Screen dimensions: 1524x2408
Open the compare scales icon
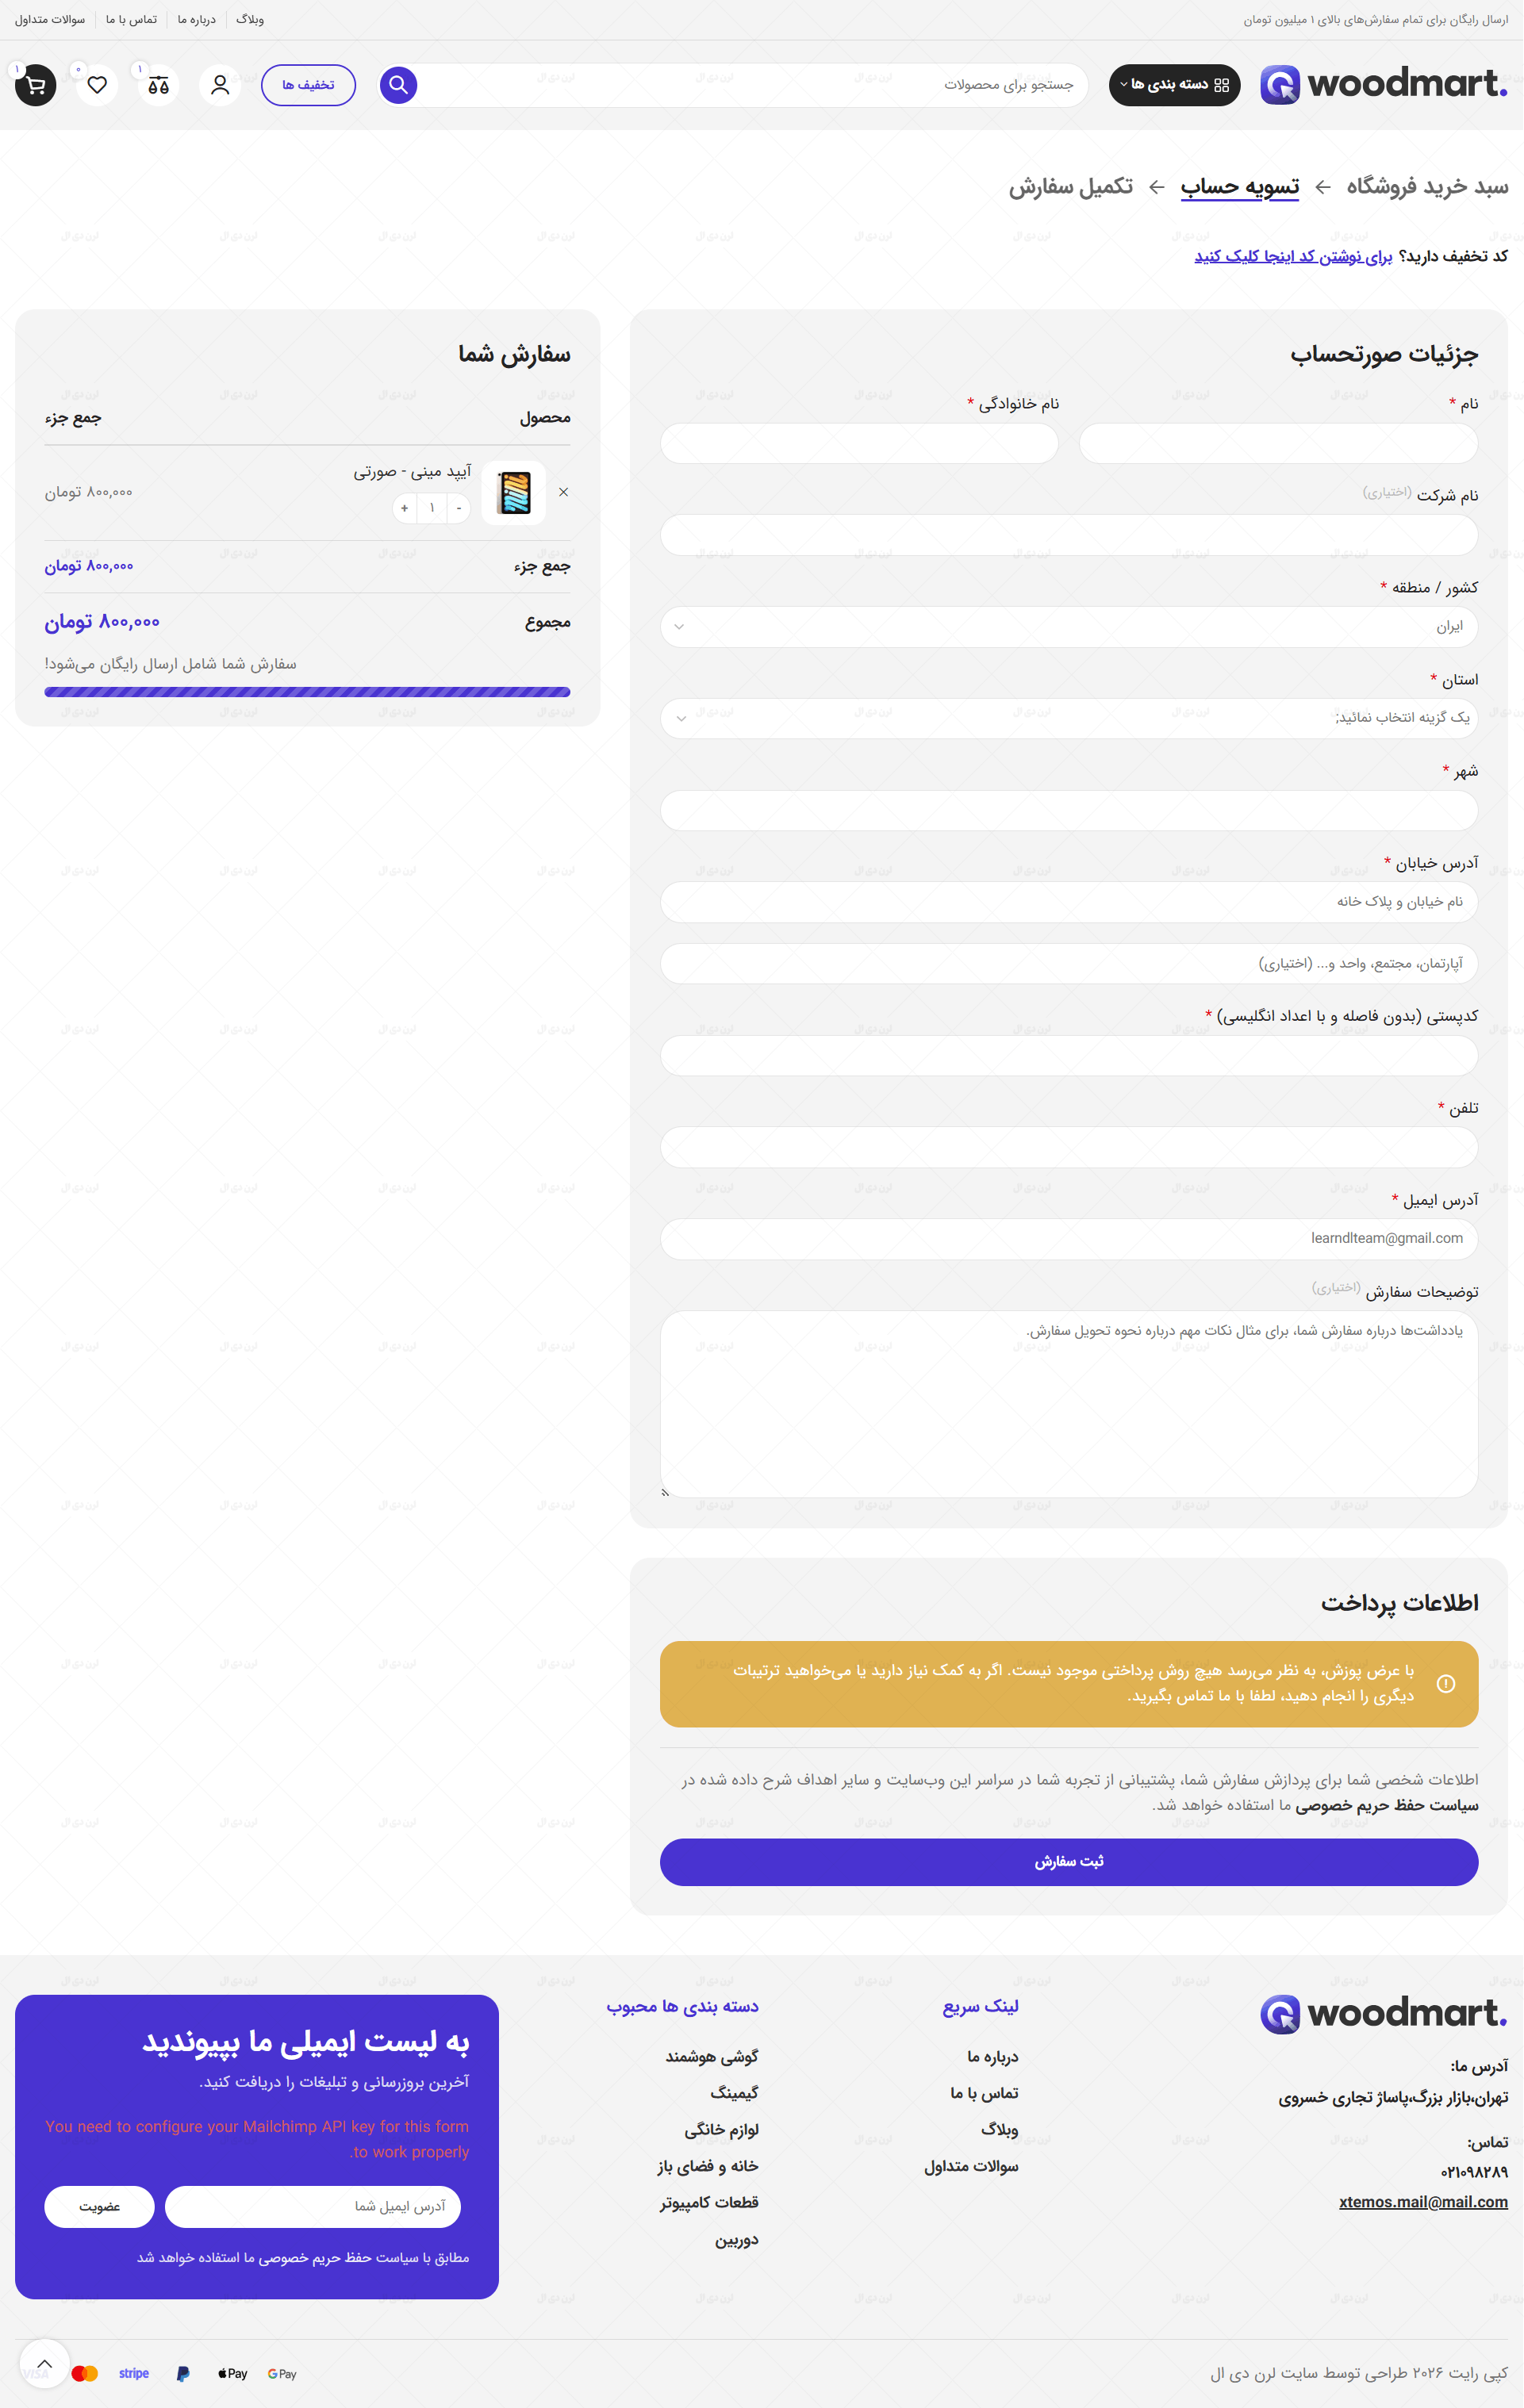[x=158, y=85]
